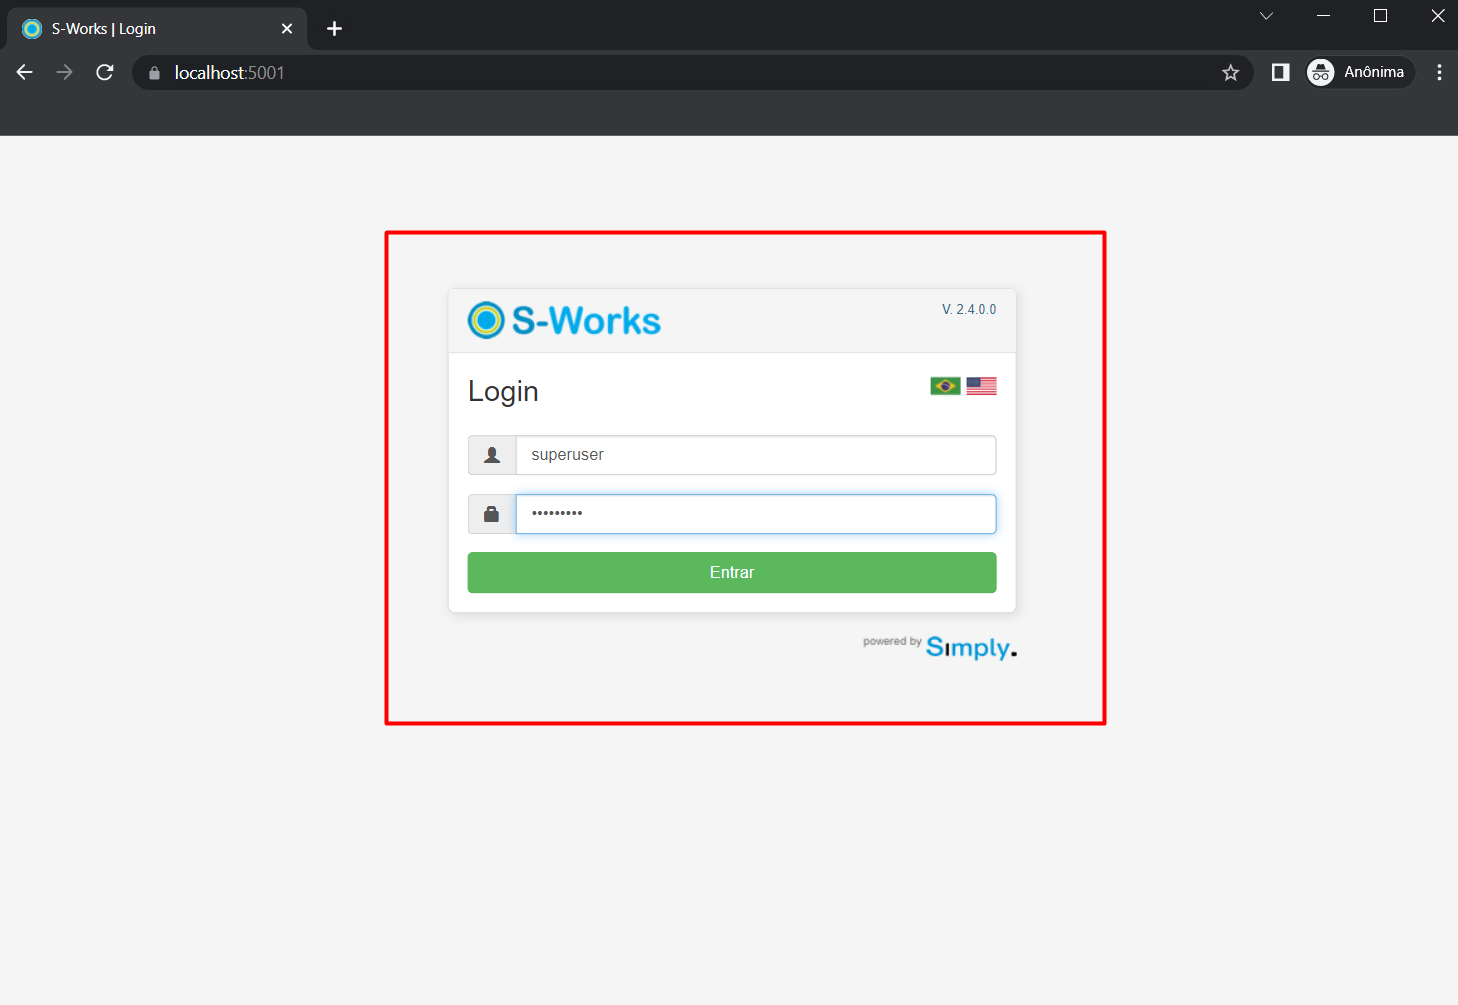
Task: Click the user silhouette icon
Action: 492,455
